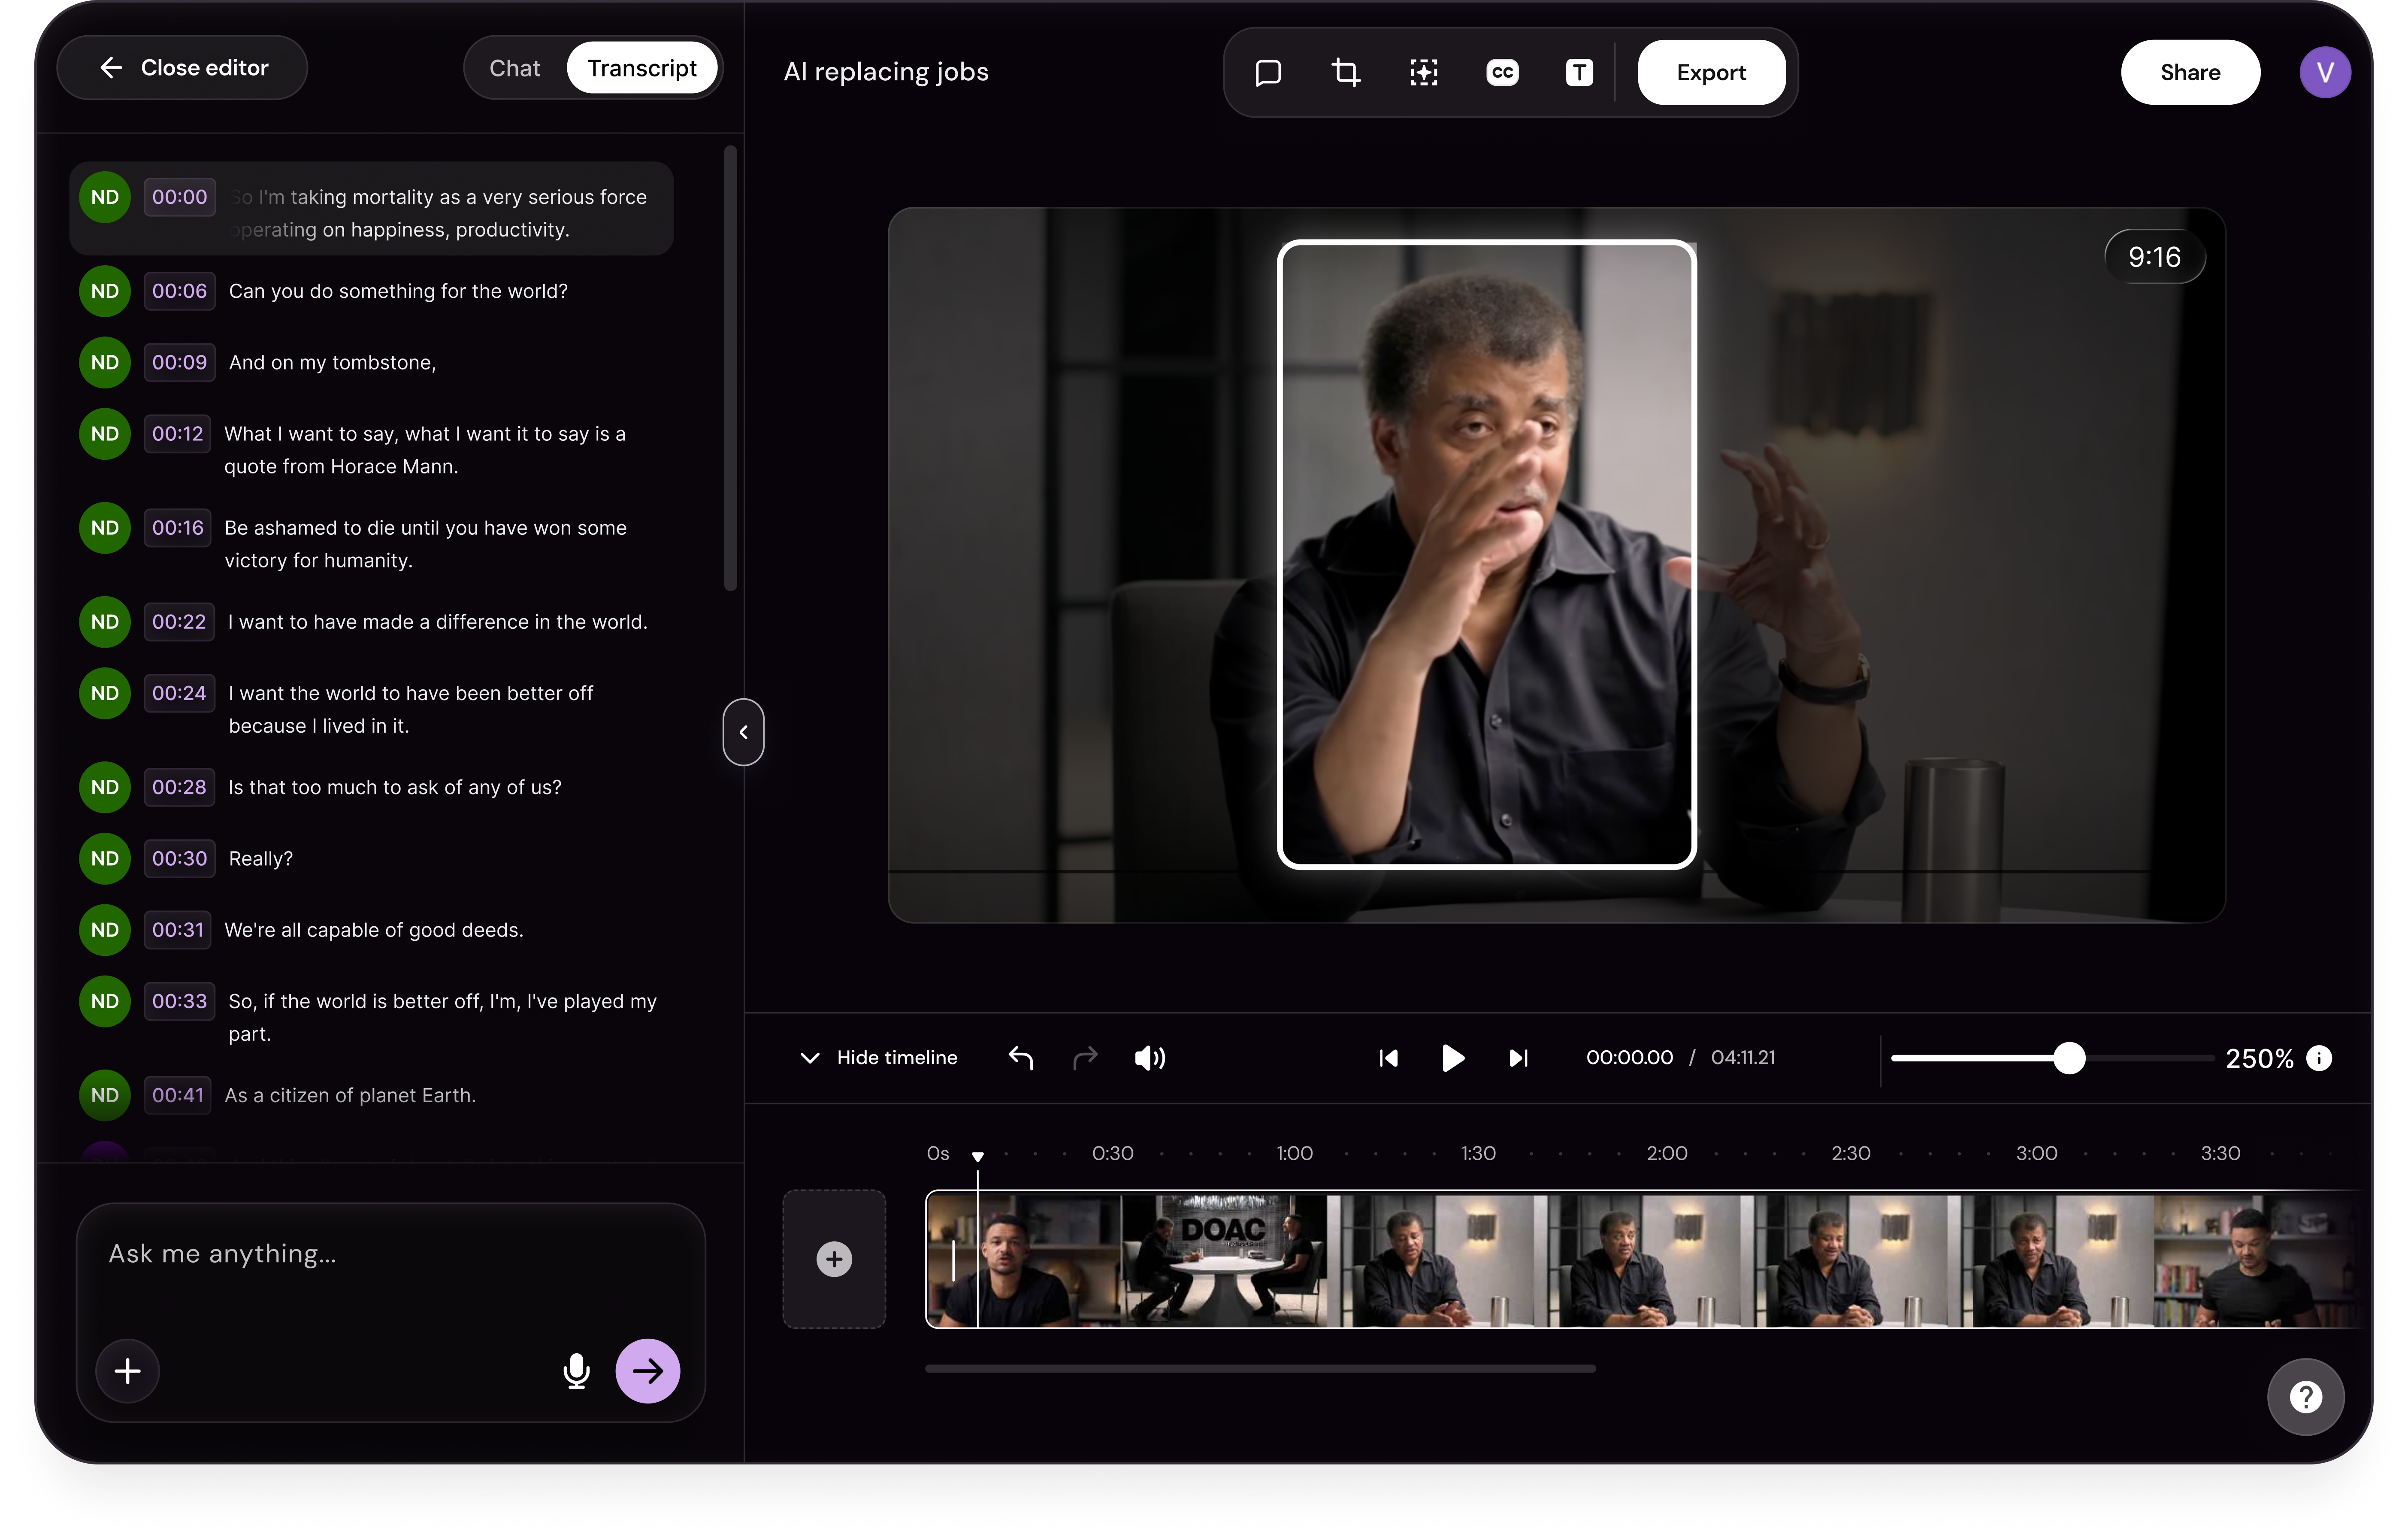Close the editor
Screen dimensions: 2408x1540
182,67
